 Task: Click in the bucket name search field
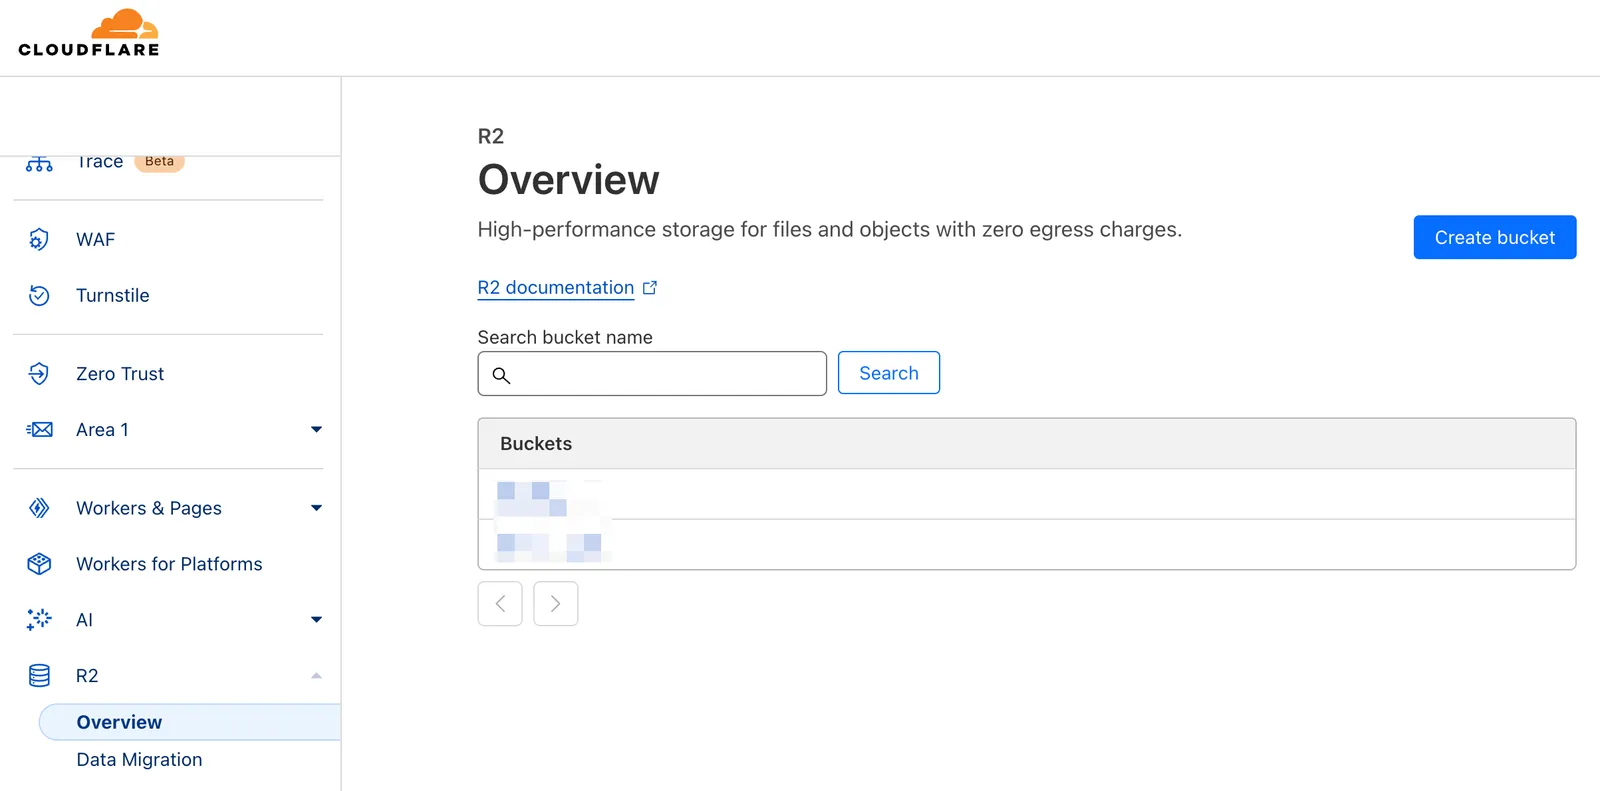coord(660,373)
